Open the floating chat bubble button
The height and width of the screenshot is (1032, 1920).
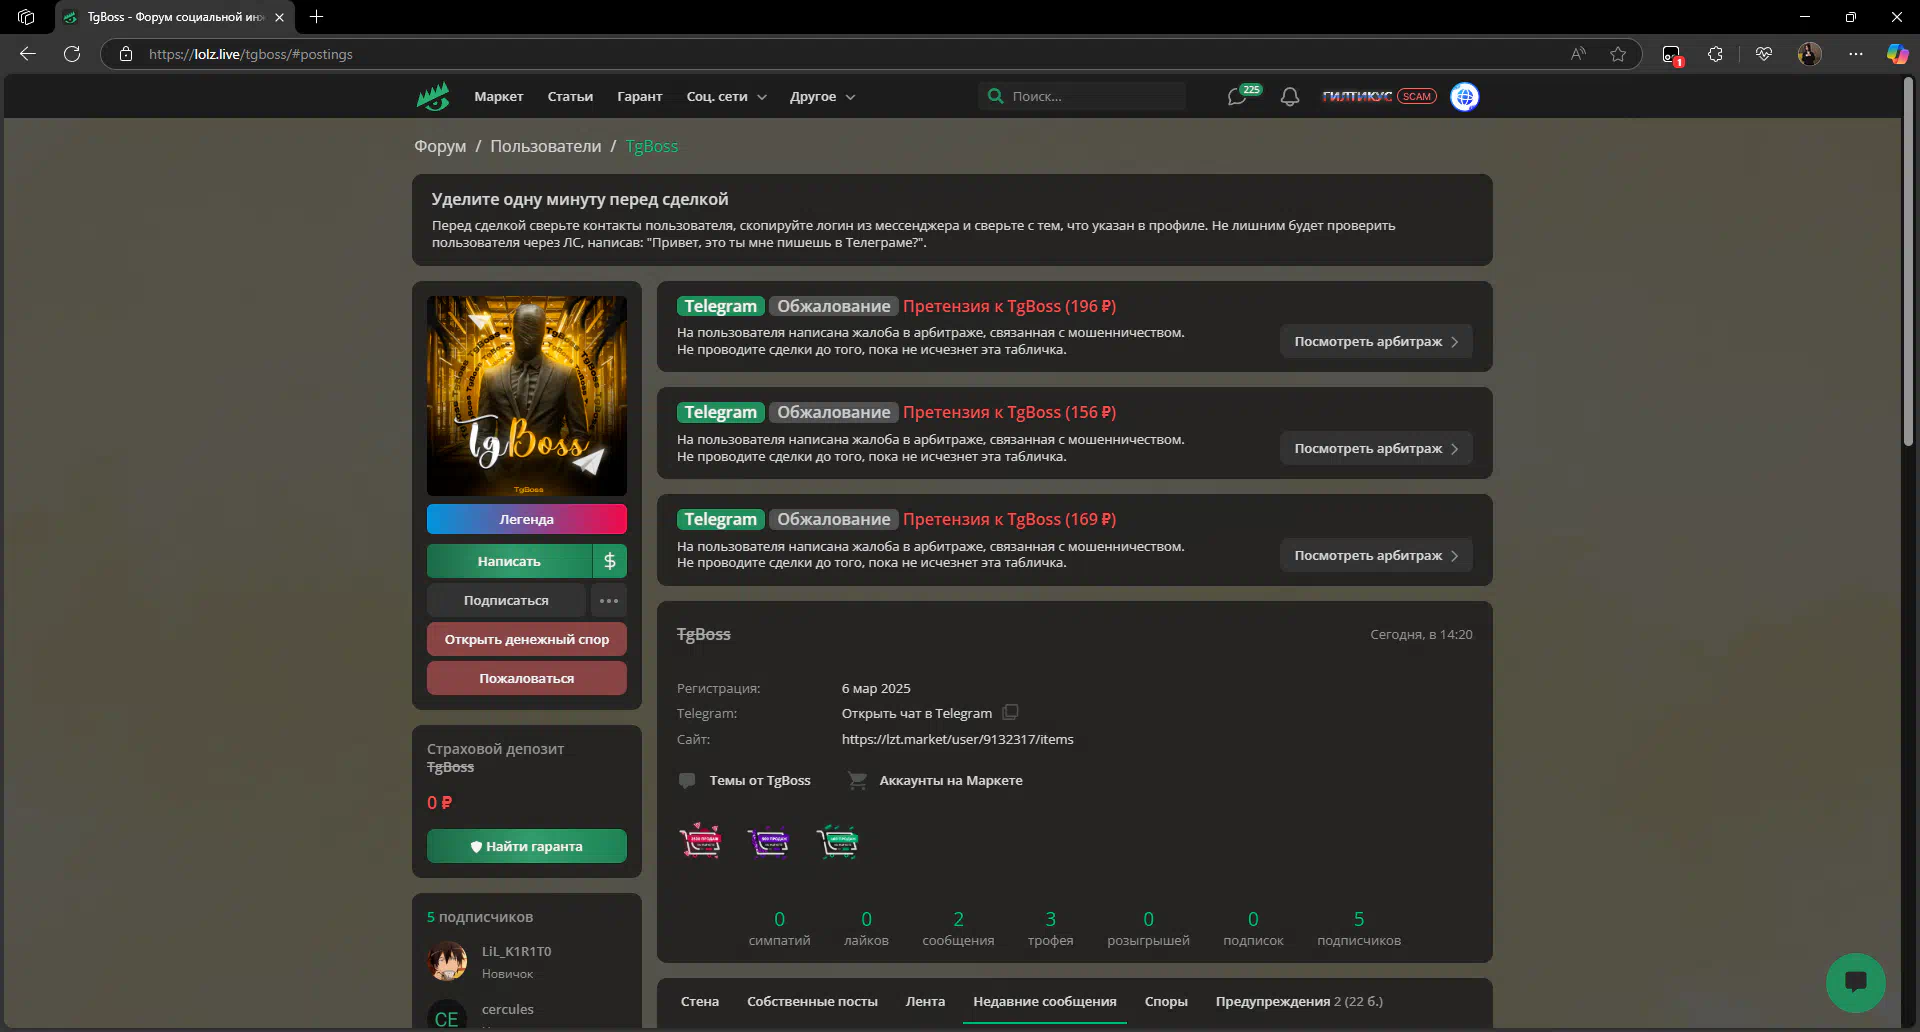tap(1856, 982)
